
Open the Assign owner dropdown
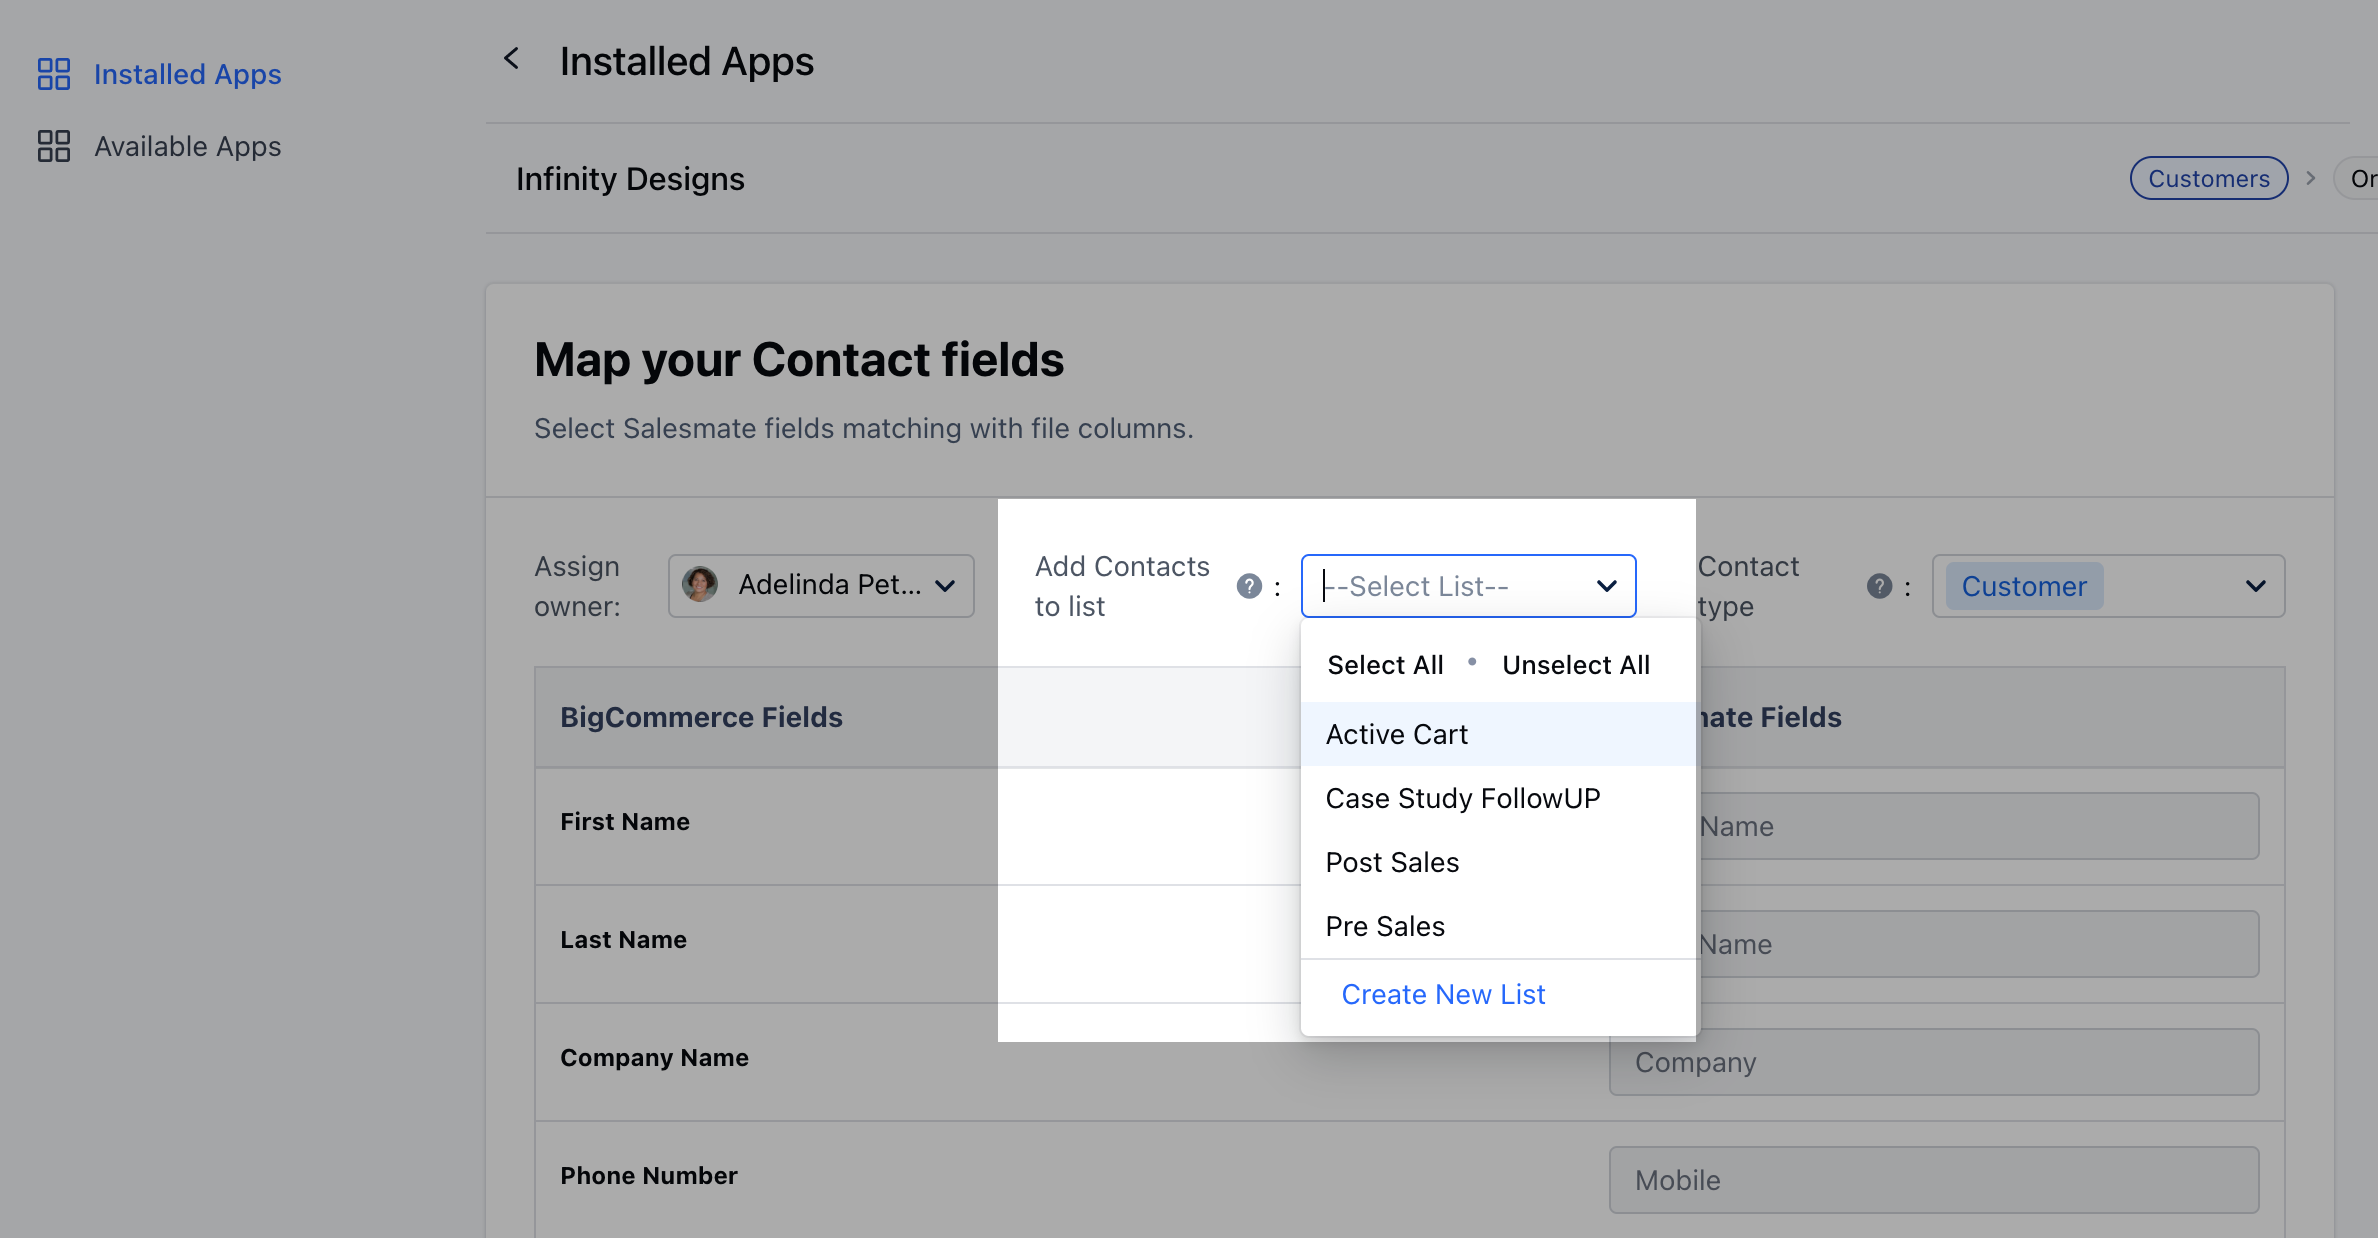[x=821, y=586]
